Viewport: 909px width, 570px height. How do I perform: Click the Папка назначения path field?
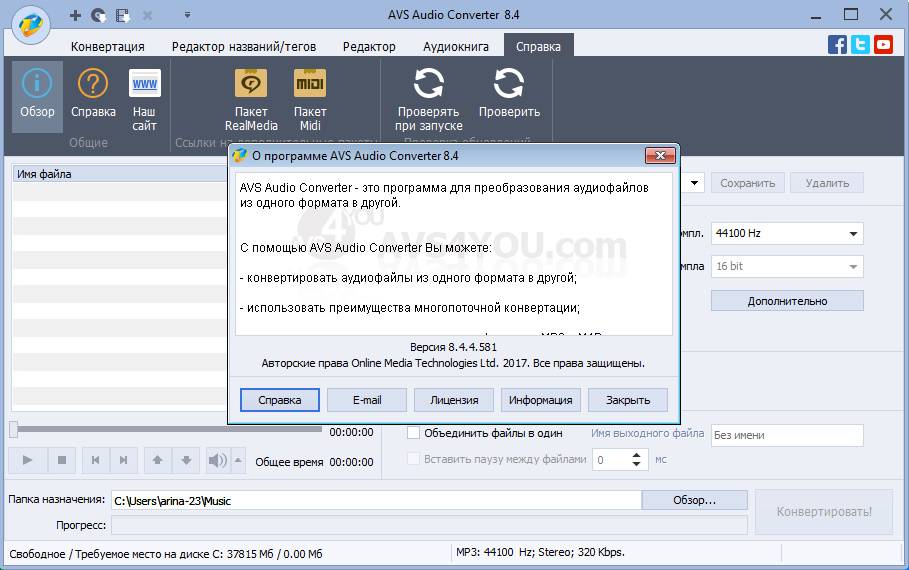pos(375,501)
